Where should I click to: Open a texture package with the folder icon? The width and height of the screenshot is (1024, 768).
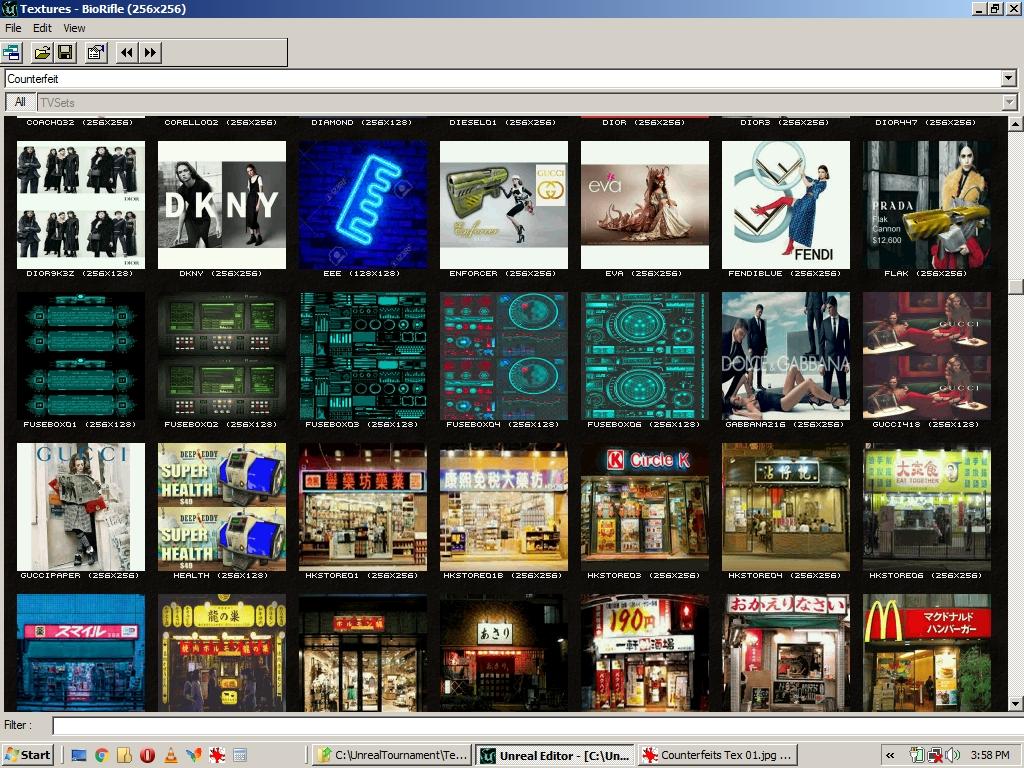click(42, 52)
